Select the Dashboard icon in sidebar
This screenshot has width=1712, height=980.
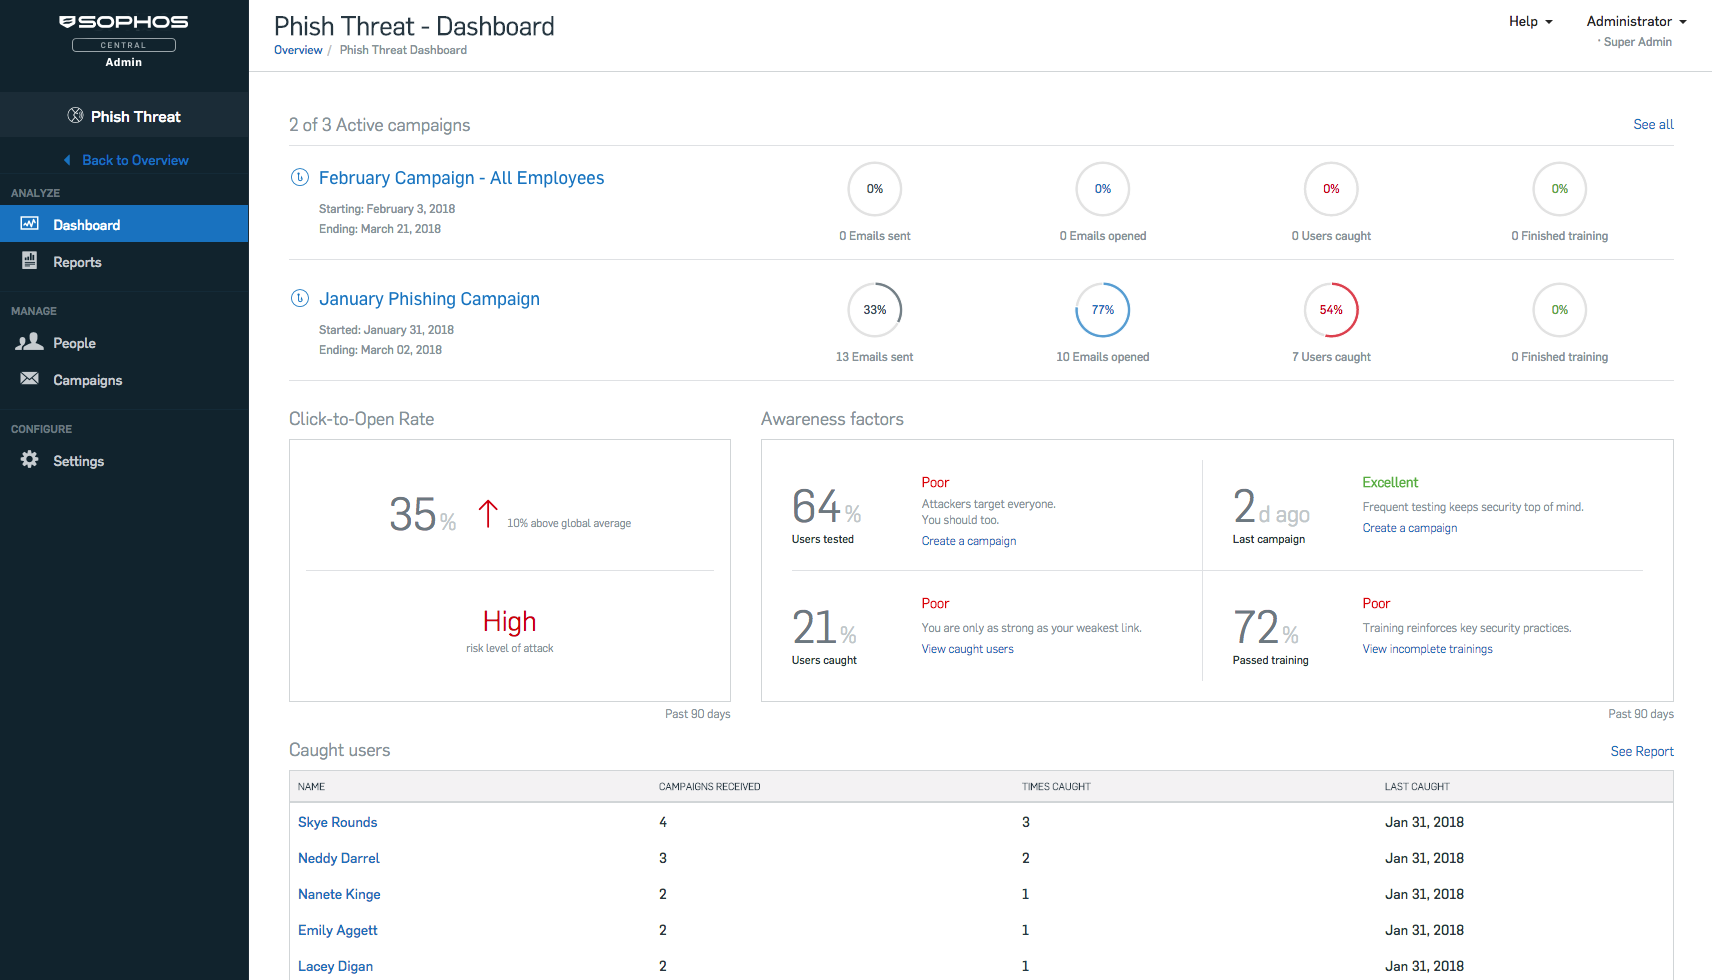pyautogui.click(x=29, y=224)
